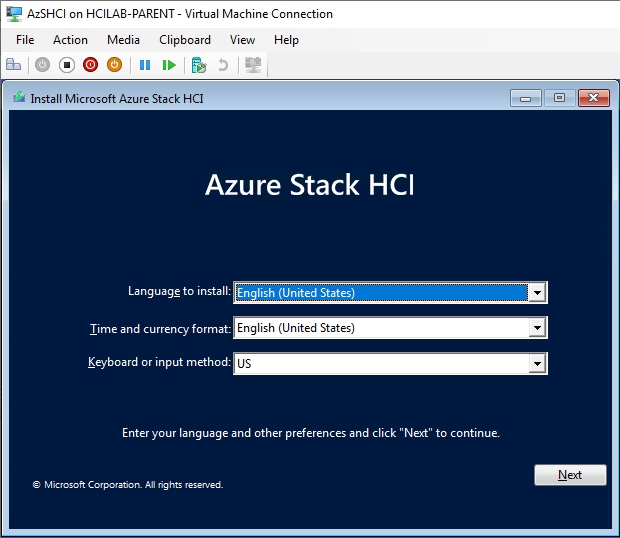The height and width of the screenshot is (538, 620).
Task: Click the red Shut Down icon
Action: (91, 65)
